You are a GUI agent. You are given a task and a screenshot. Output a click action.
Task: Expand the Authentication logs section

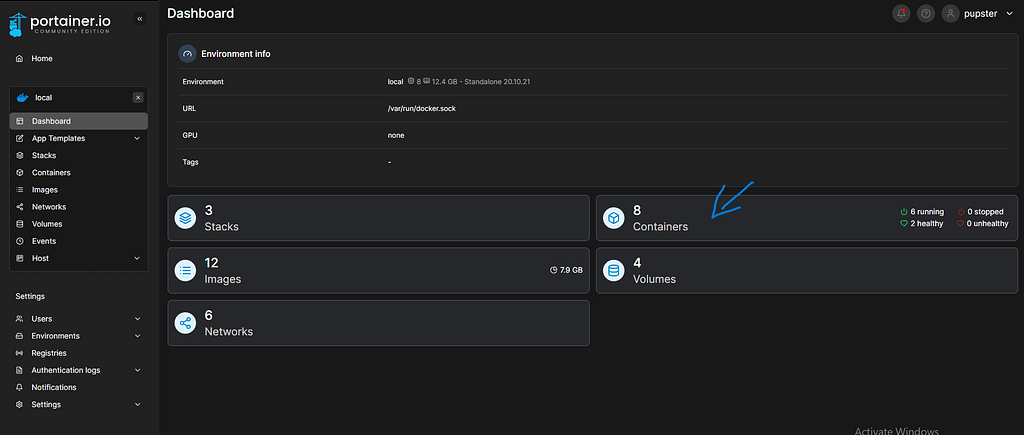click(x=137, y=370)
